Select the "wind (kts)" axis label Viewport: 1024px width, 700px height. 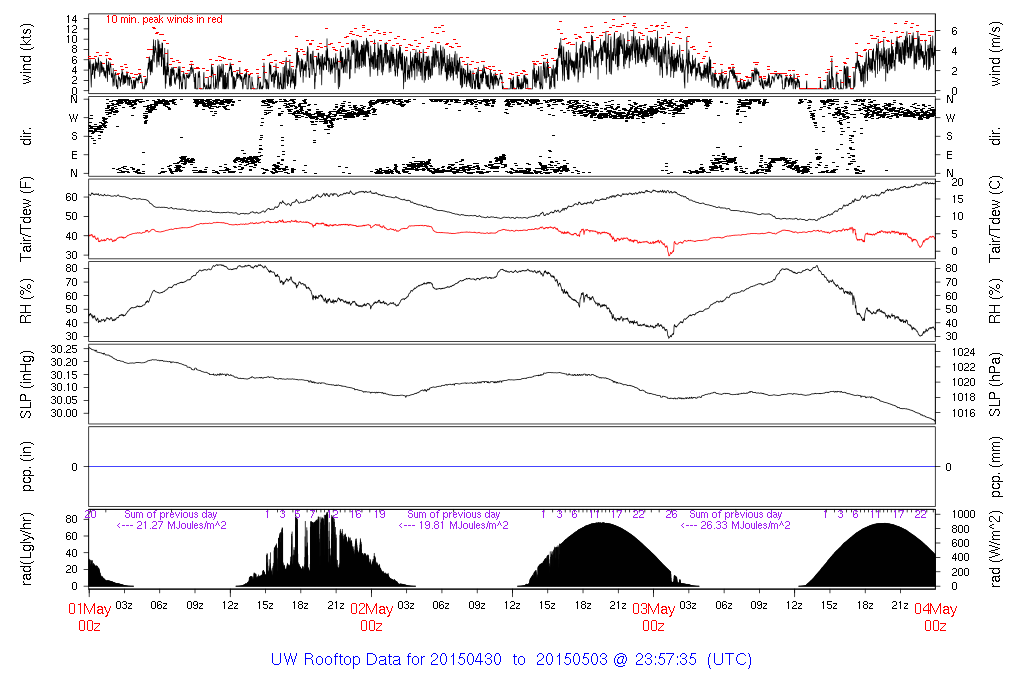26,54
